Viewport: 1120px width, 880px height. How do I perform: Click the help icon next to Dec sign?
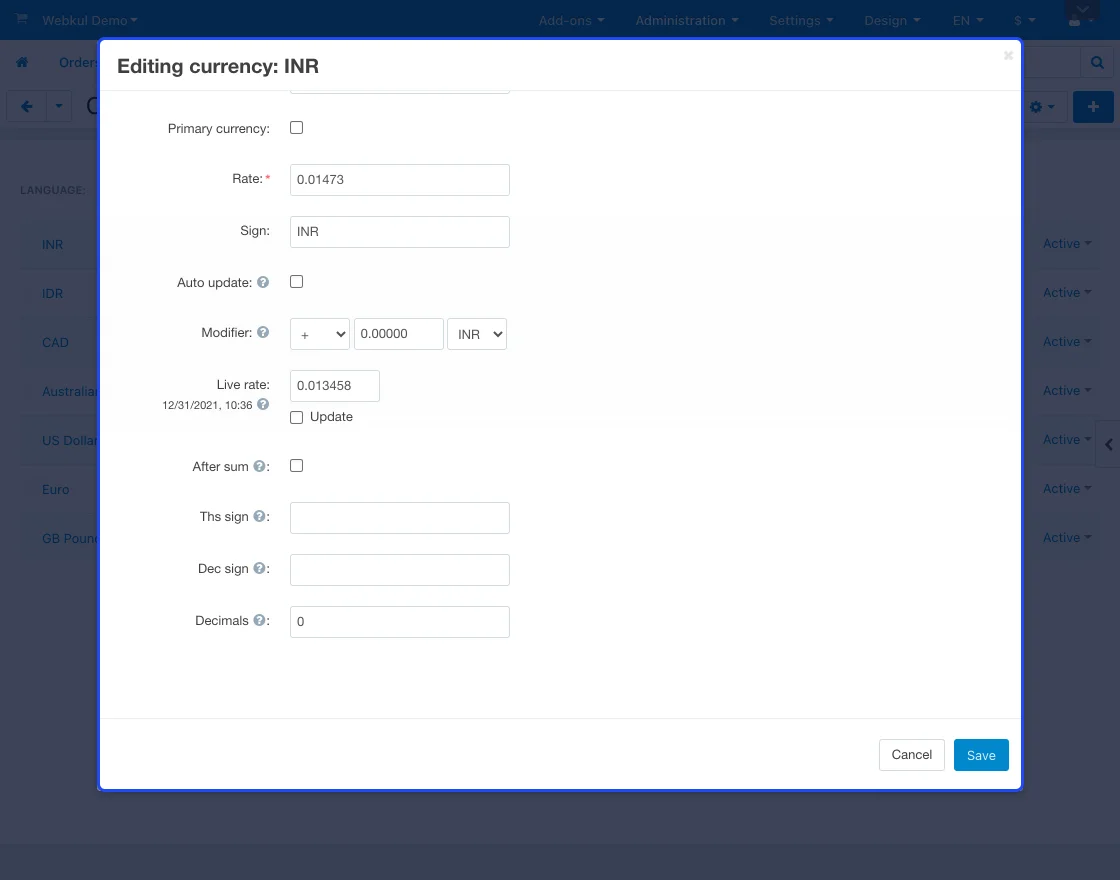(259, 569)
